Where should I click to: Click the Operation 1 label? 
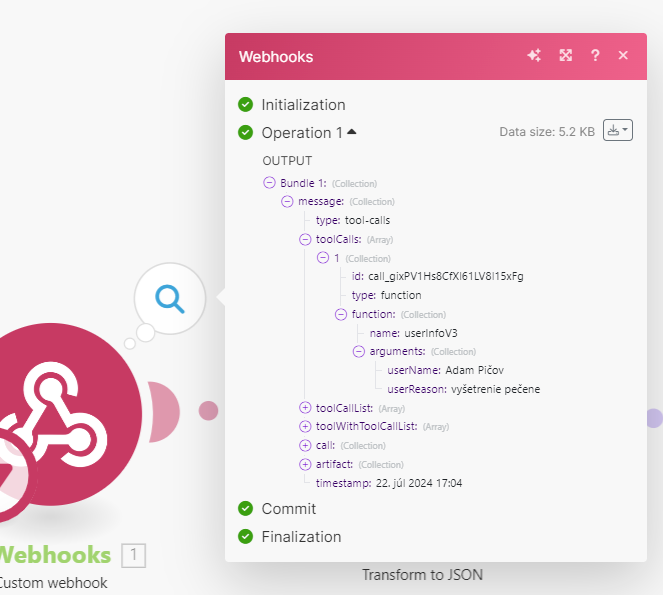coord(302,133)
